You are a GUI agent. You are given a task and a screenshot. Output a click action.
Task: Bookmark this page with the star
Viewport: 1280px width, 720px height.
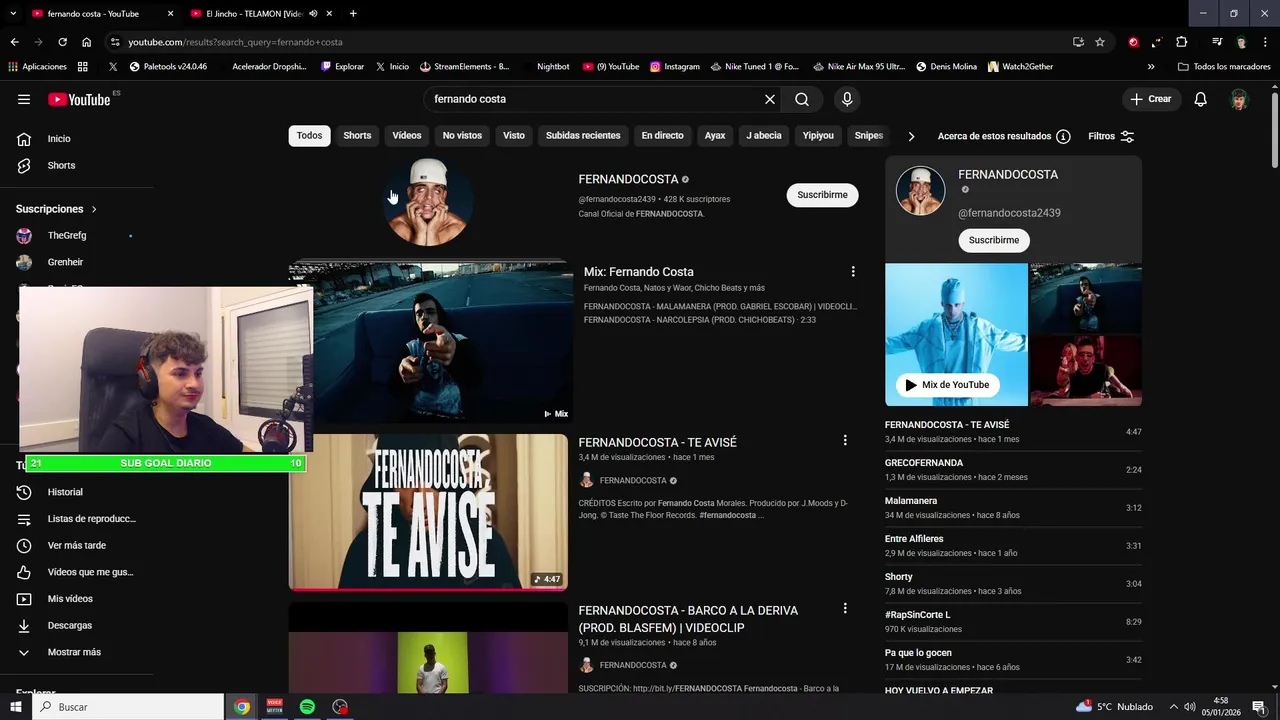pos(1100,42)
